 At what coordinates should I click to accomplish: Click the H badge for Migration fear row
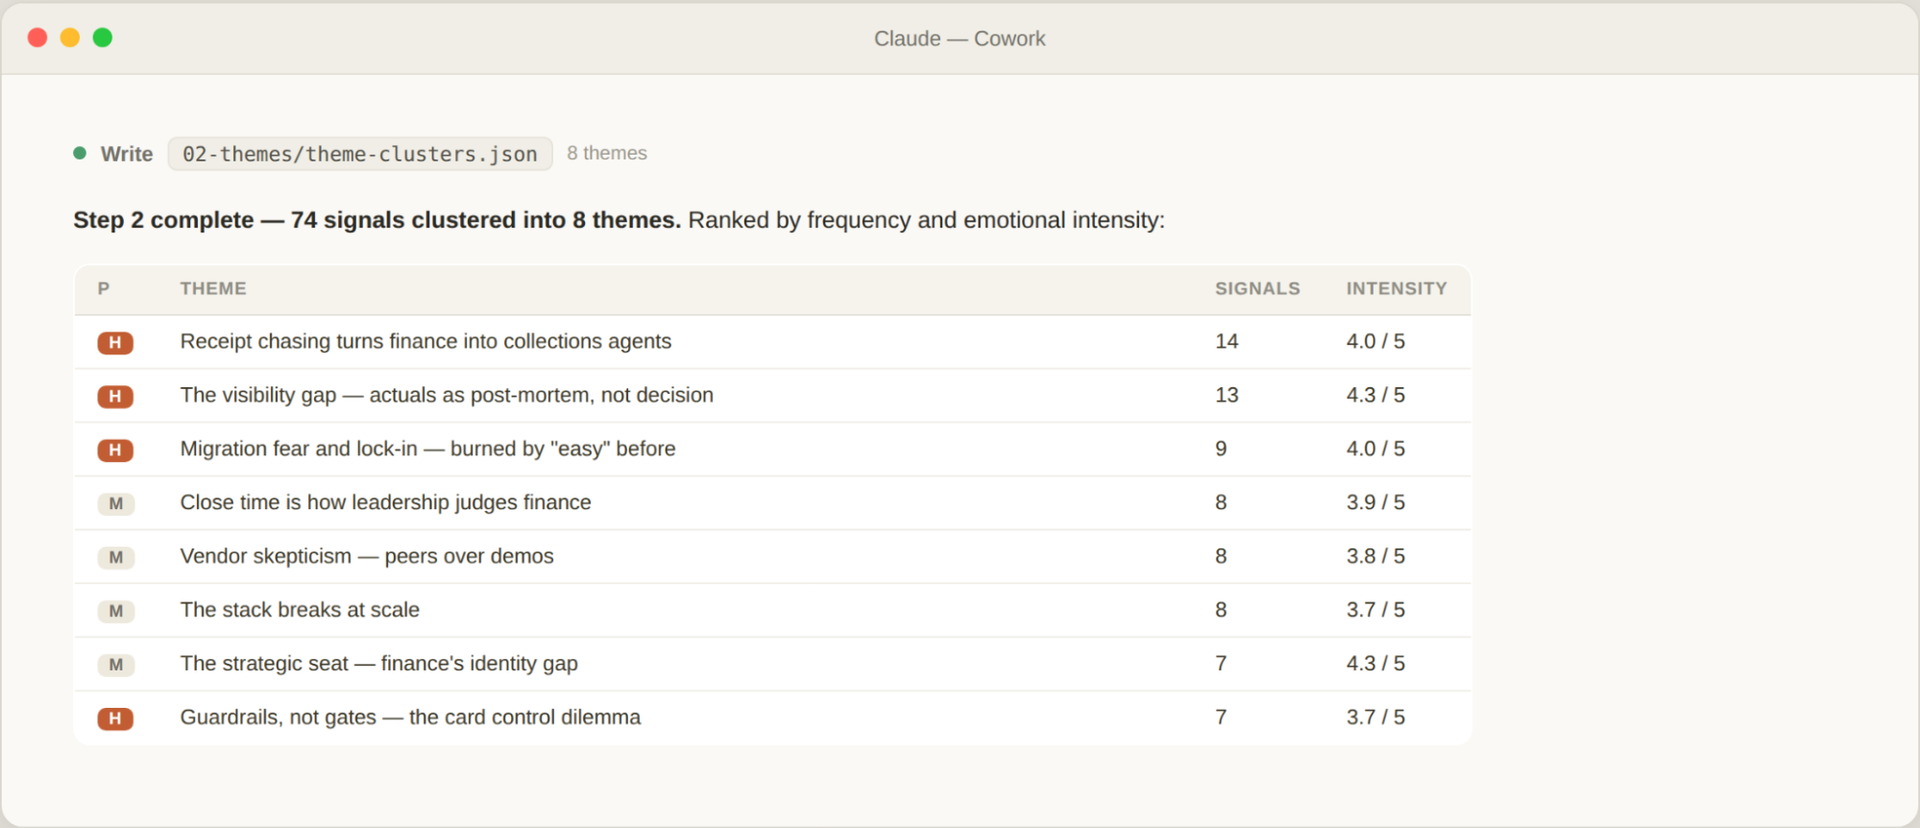click(x=116, y=450)
